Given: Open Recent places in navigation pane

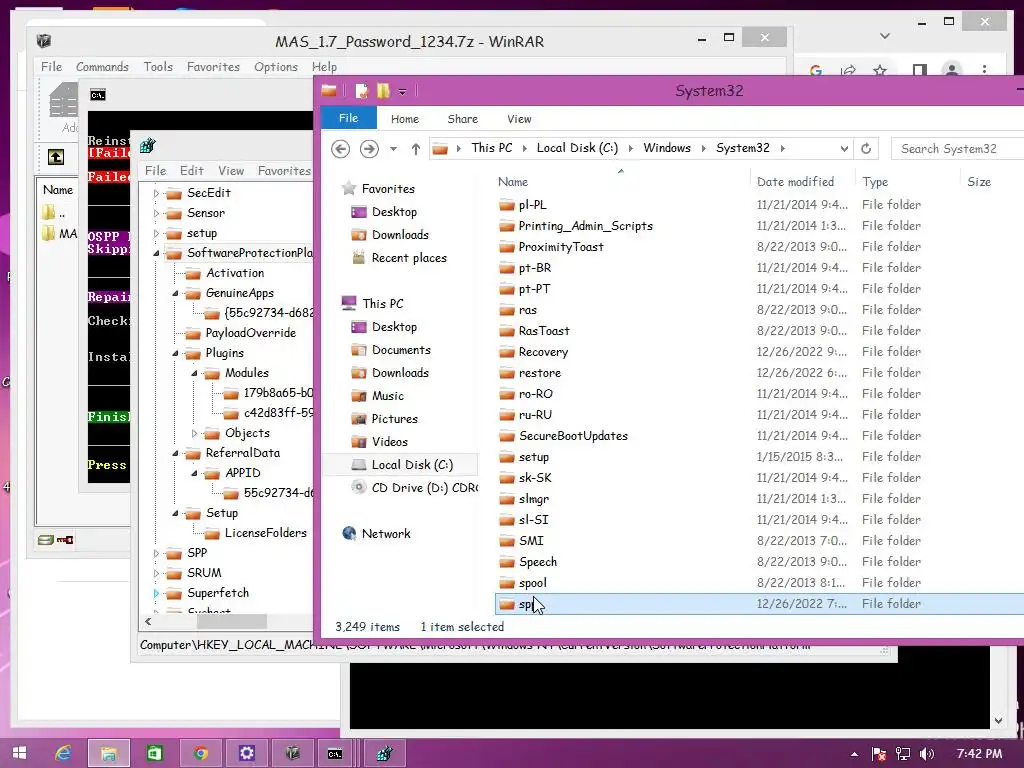Looking at the screenshot, I should pyautogui.click(x=409, y=258).
